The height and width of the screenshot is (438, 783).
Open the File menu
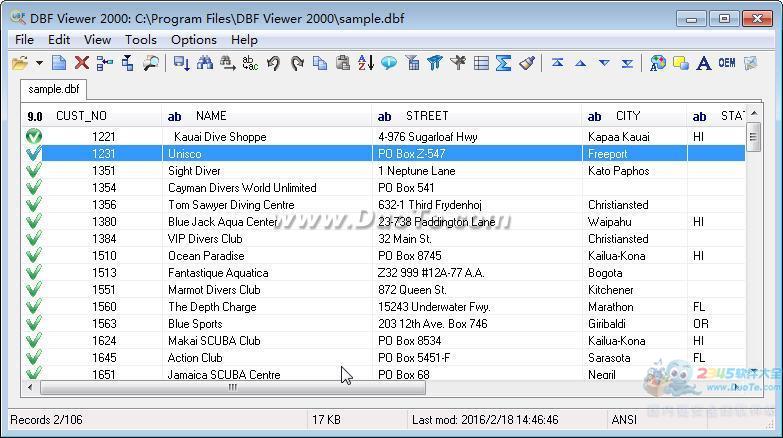pyautogui.click(x=24, y=39)
